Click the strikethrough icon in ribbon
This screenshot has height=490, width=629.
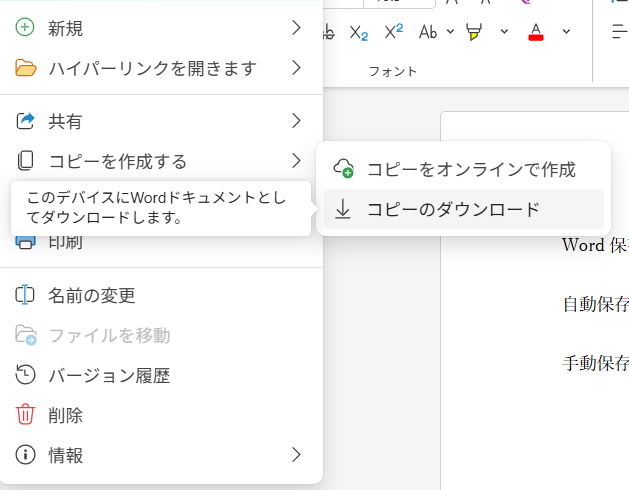coord(329,32)
